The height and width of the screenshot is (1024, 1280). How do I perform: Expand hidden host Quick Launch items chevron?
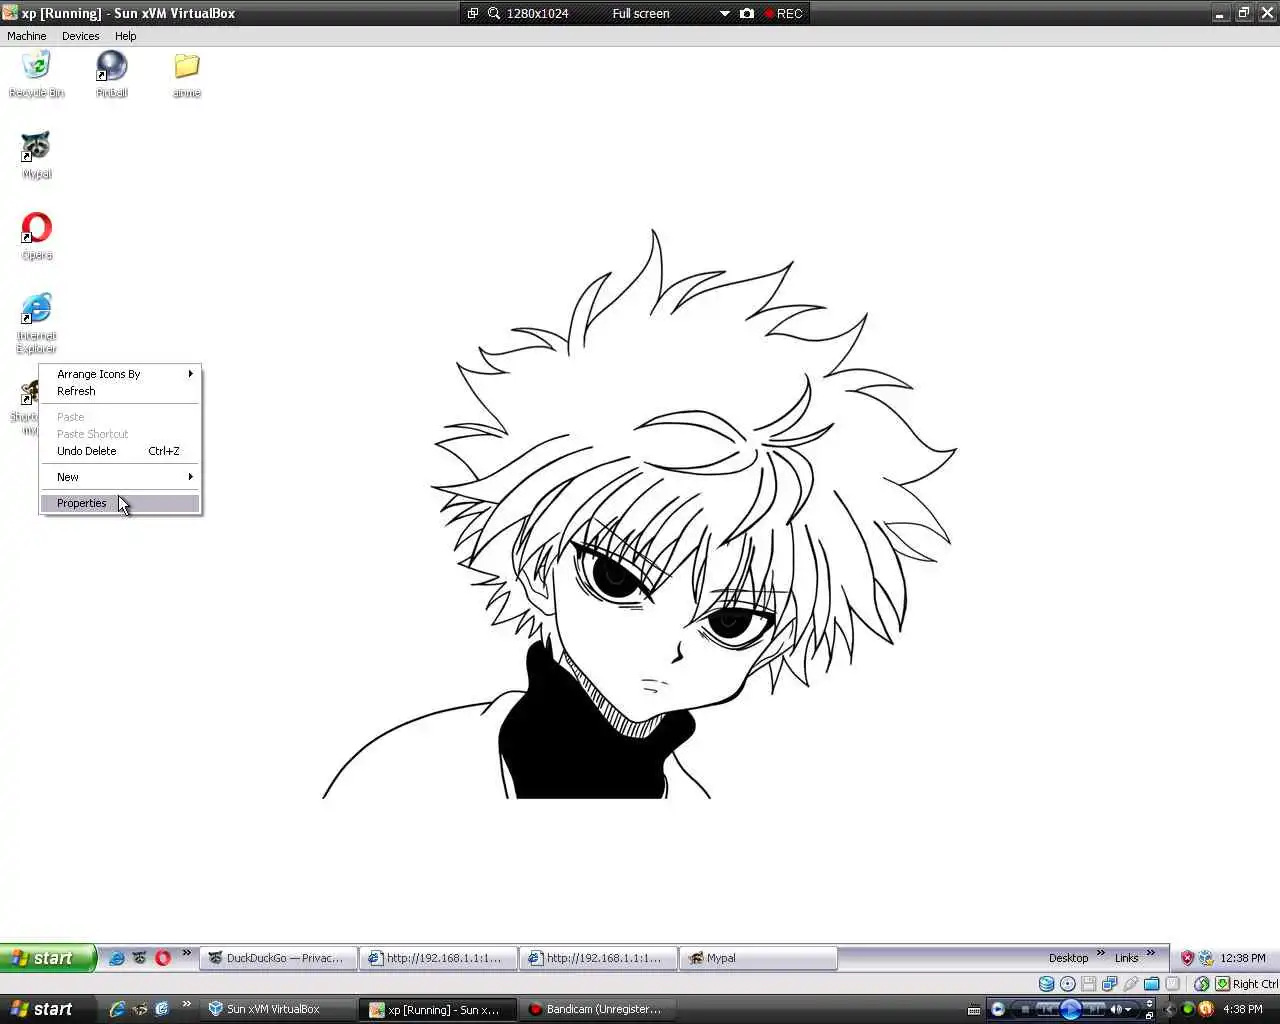click(x=186, y=1004)
